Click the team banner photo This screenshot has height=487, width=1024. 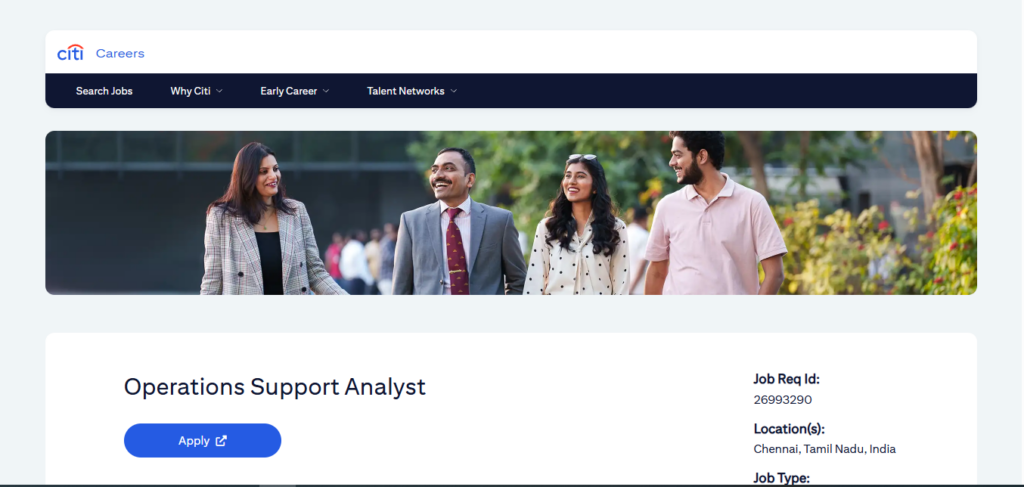click(511, 213)
